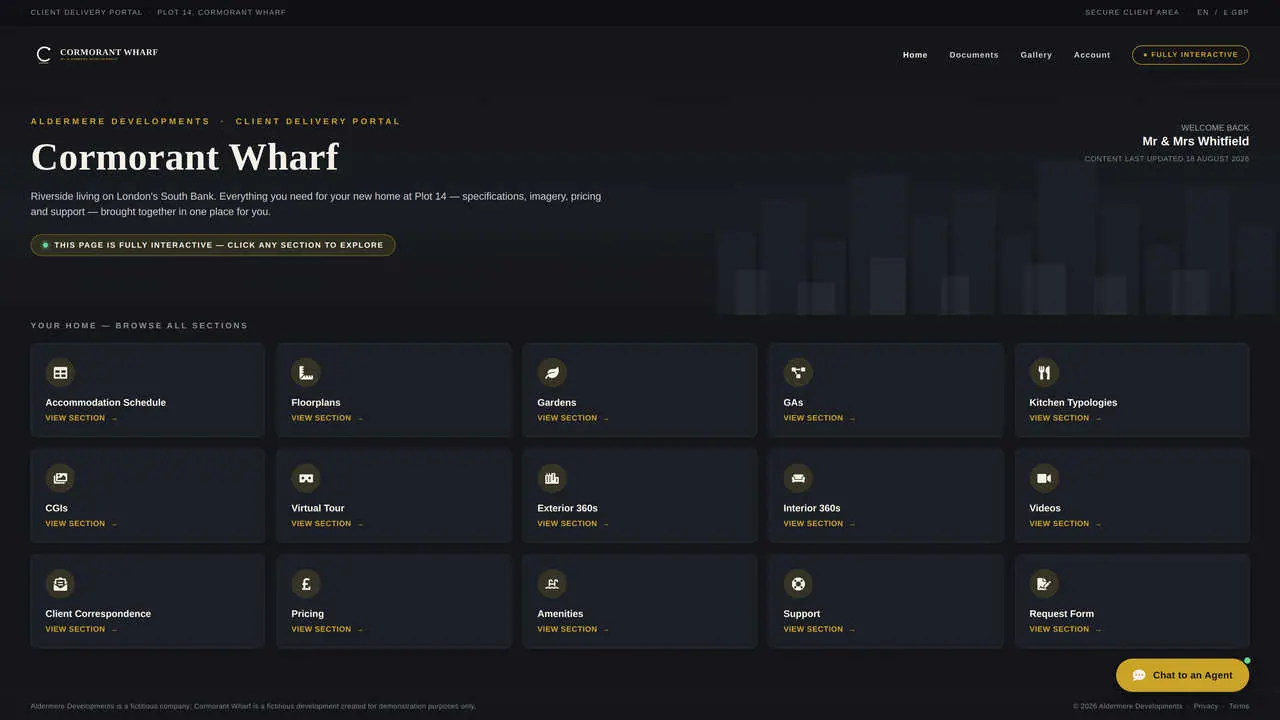1280x720 pixels.
Task: Open the Amenities swimmer icon
Action: 552,584
